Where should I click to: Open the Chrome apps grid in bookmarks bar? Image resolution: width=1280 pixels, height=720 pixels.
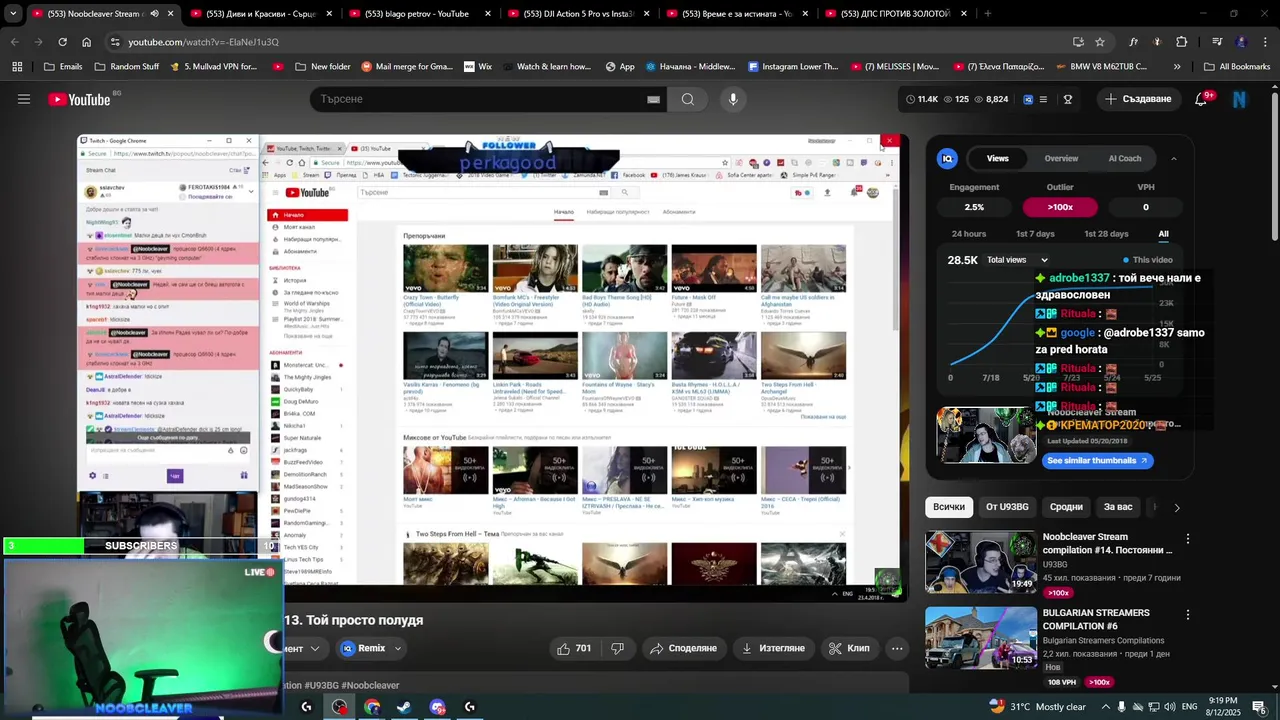click(17, 67)
